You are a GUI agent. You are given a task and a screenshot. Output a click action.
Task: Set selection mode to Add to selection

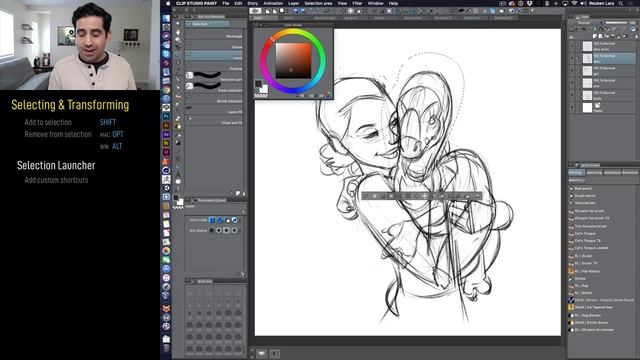click(220, 220)
